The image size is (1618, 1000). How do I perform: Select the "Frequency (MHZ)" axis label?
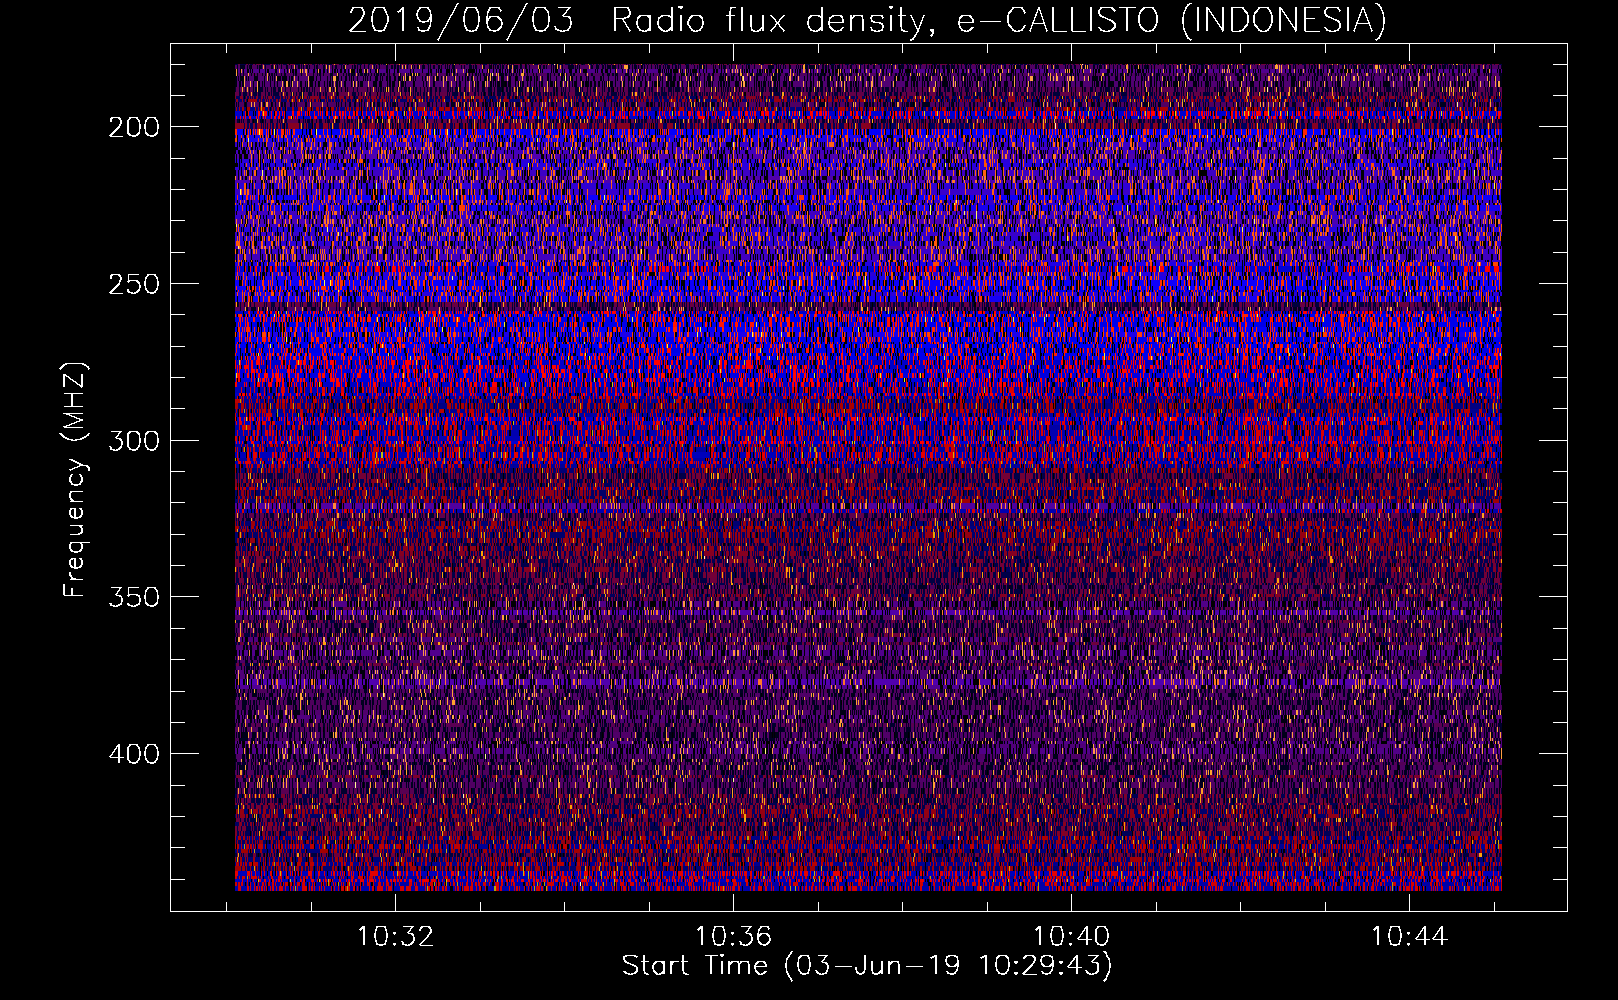point(75,479)
